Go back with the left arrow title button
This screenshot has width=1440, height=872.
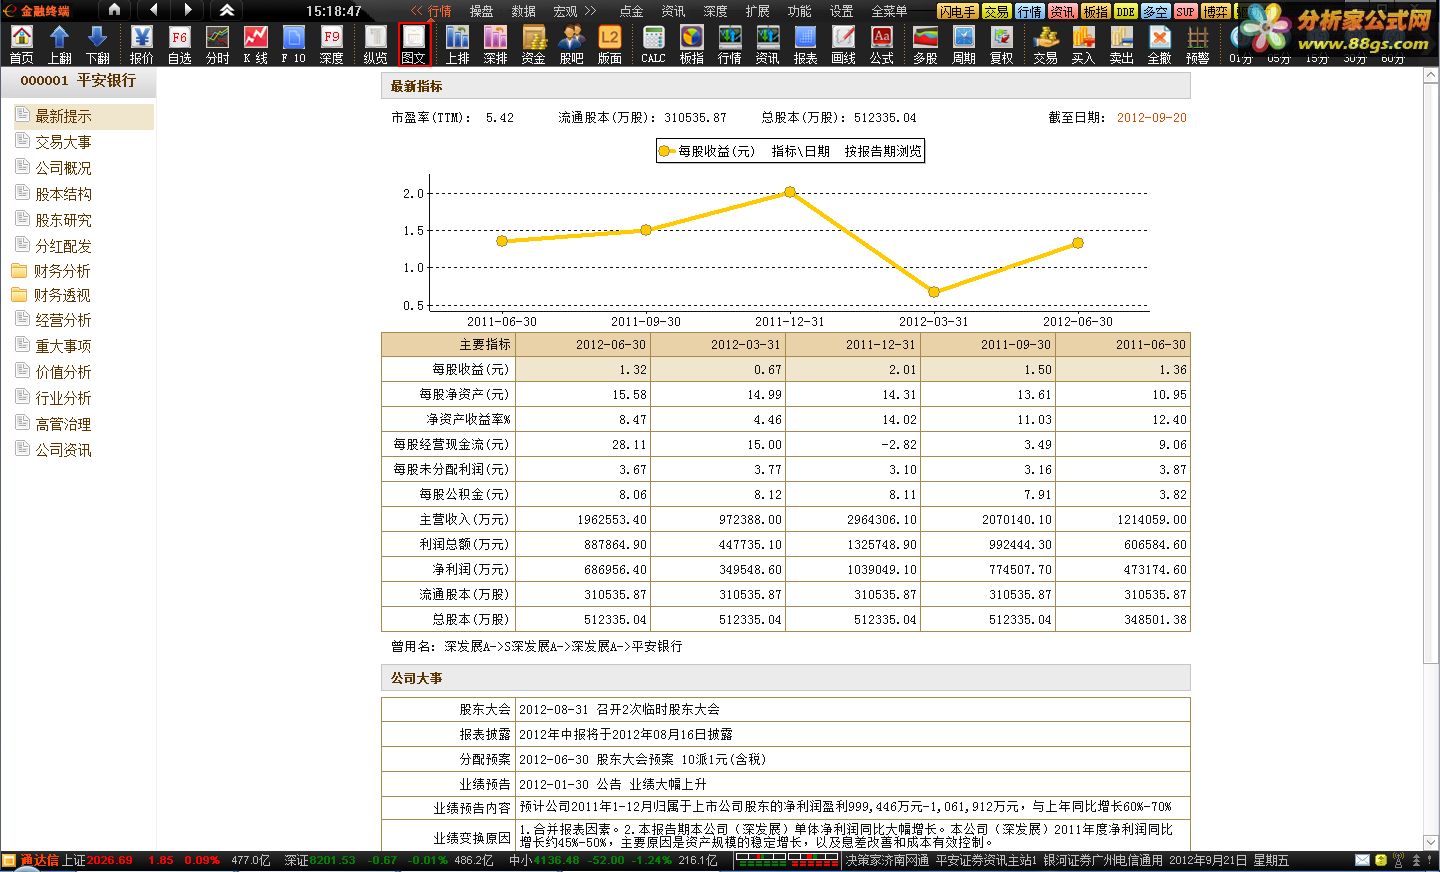pyautogui.click(x=153, y=10)
